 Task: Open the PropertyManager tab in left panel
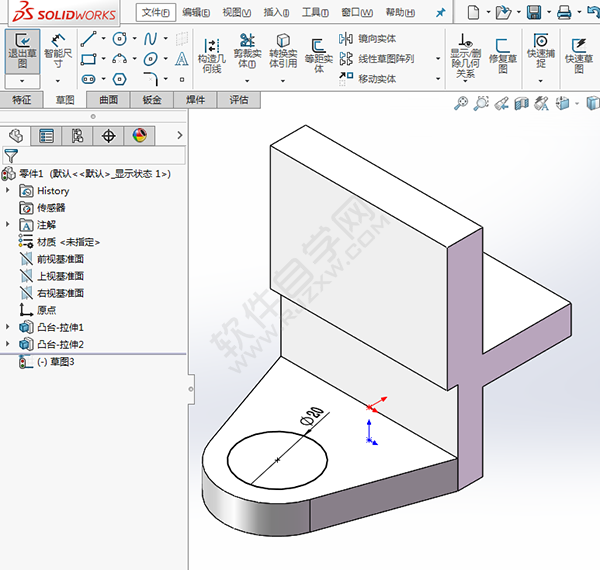coord(46,137)
